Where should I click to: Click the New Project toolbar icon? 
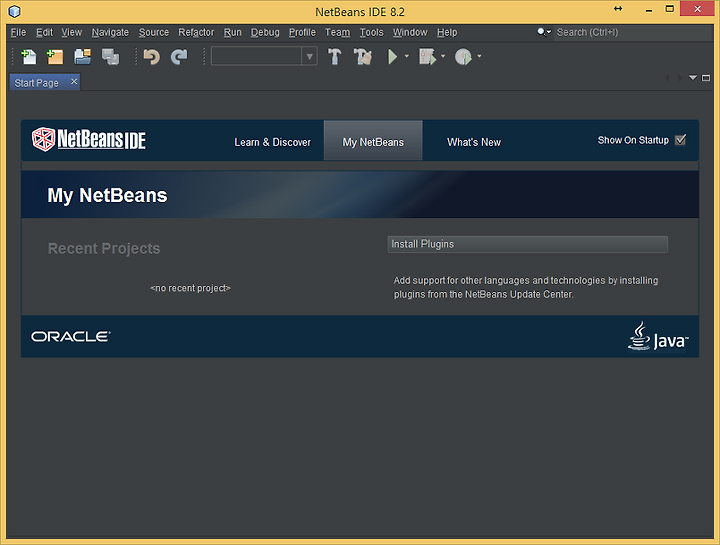[x=55, y=56]
